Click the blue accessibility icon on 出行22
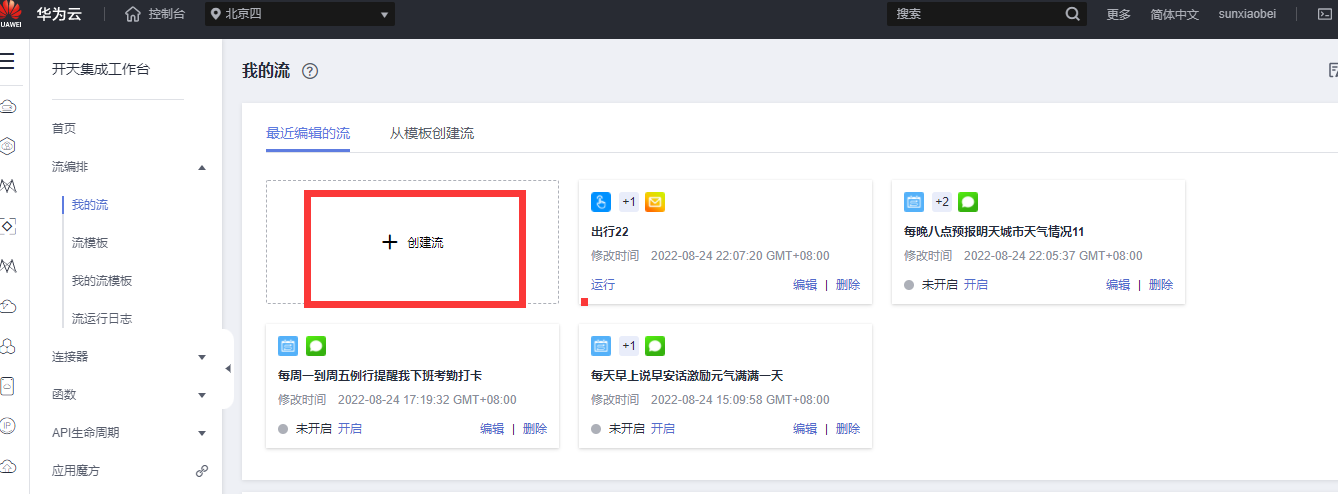Screen dimensions: 1338x494 coord(601,202)
